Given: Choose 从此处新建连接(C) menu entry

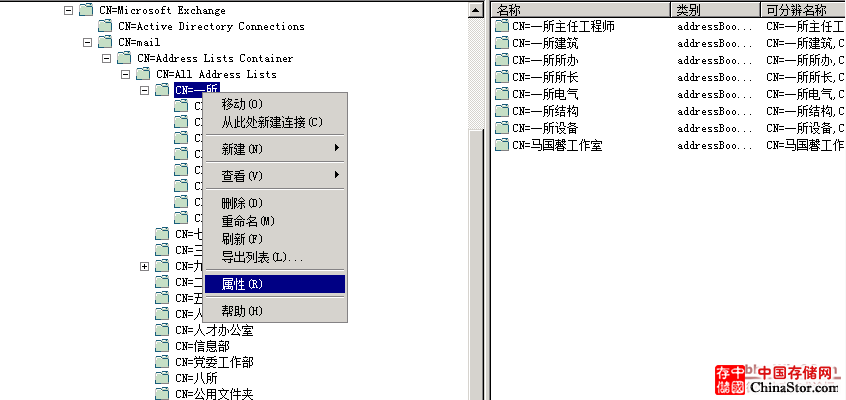Looking at the screenshot, I should 275,122.
